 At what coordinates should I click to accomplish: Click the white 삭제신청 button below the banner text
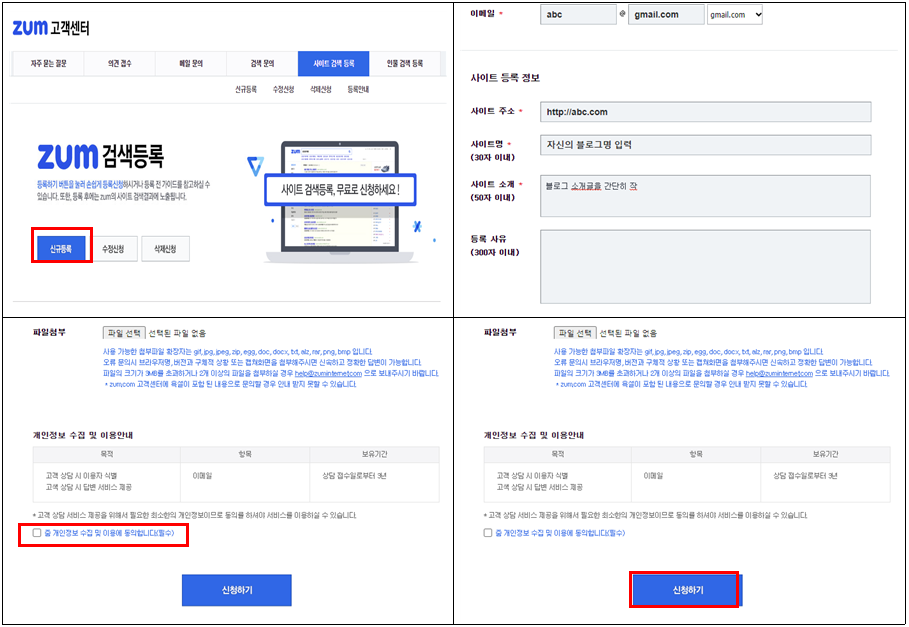point(165,249)
